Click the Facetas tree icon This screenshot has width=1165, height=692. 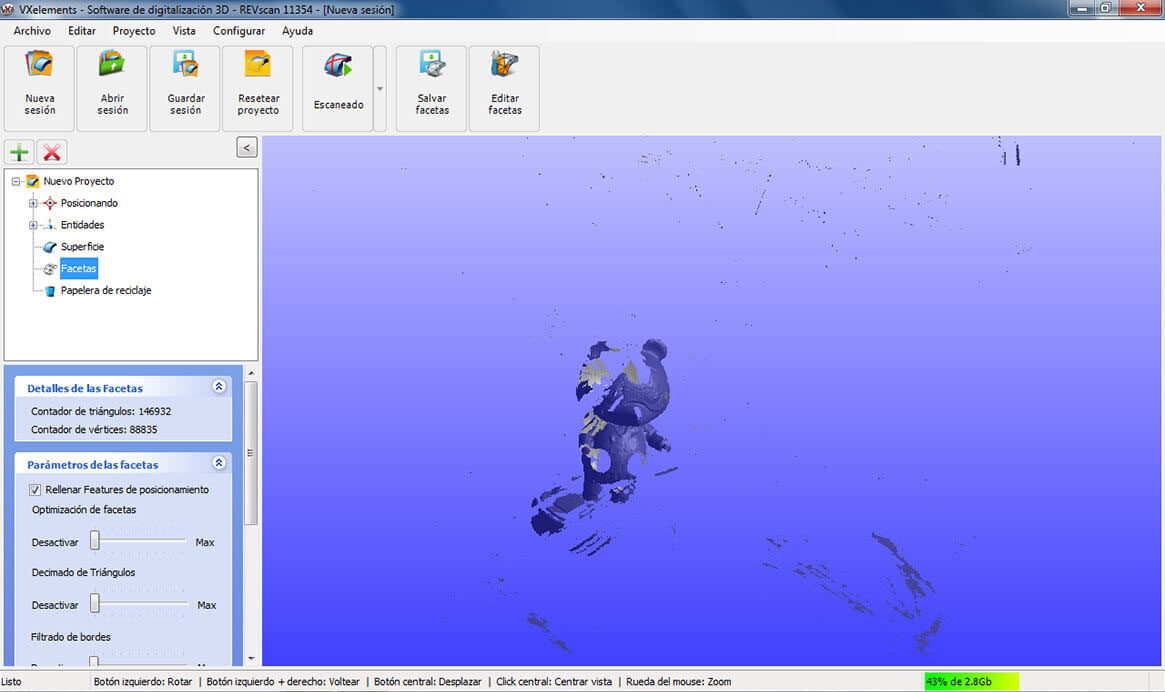tap(50, 268)
